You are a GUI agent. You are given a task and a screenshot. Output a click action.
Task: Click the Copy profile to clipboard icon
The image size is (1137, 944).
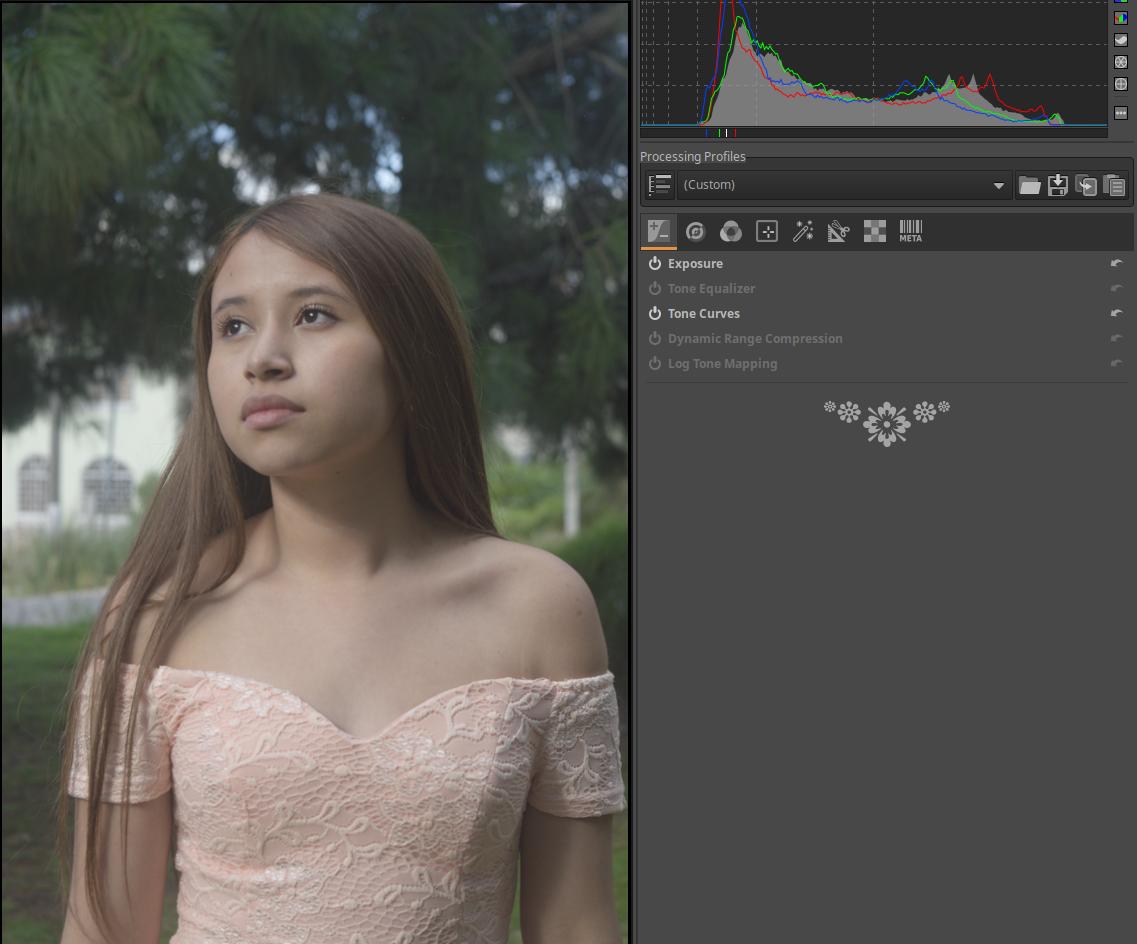pos(1086,185)
